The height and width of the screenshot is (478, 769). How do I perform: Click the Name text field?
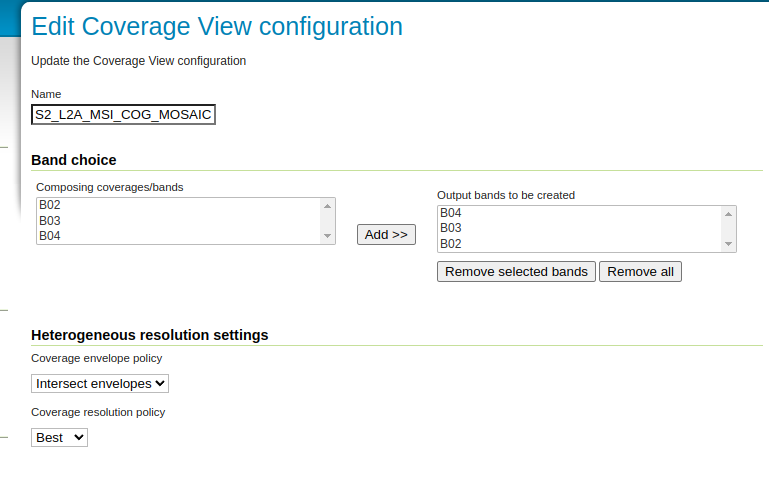123,115
